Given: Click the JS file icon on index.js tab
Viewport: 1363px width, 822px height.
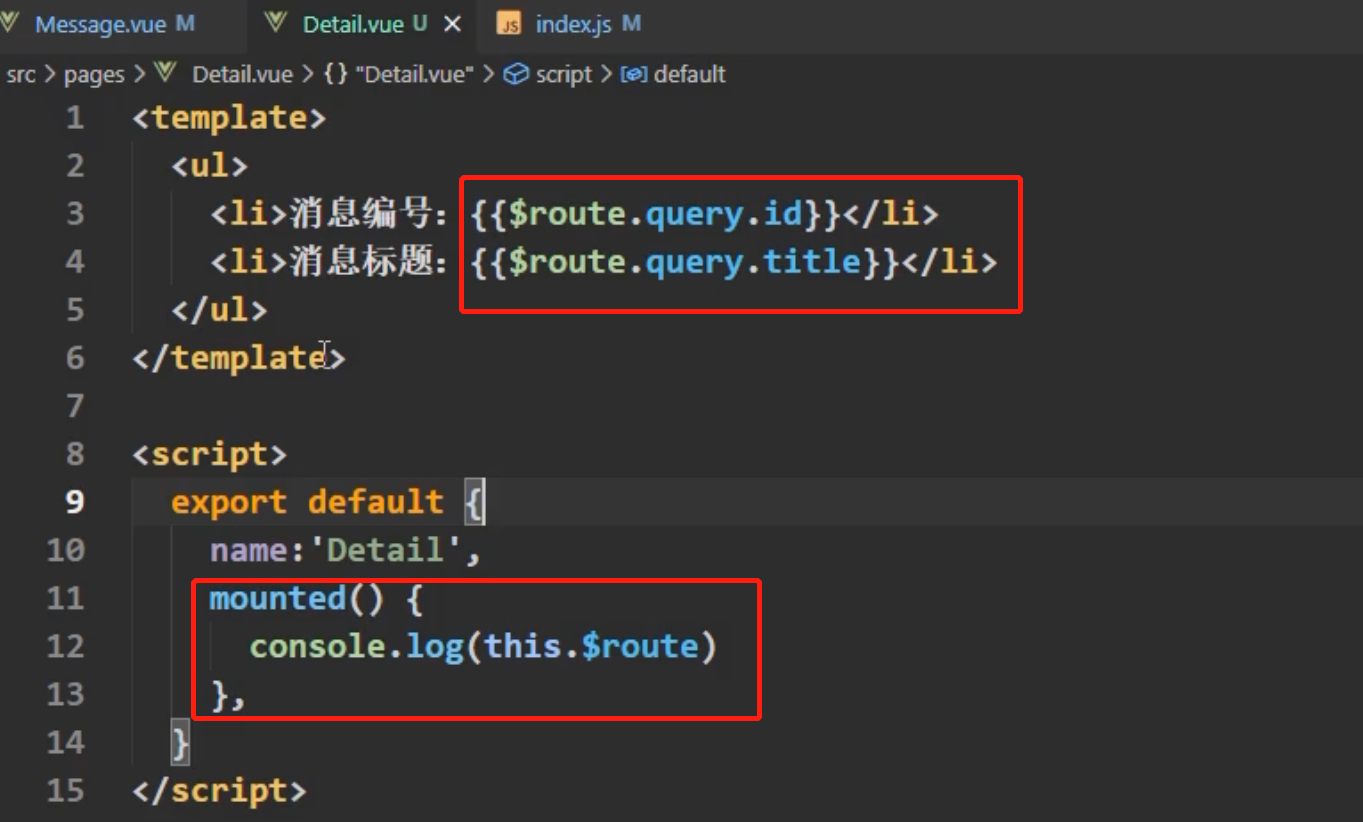Looking at the screenshot, I should [509, 25].
